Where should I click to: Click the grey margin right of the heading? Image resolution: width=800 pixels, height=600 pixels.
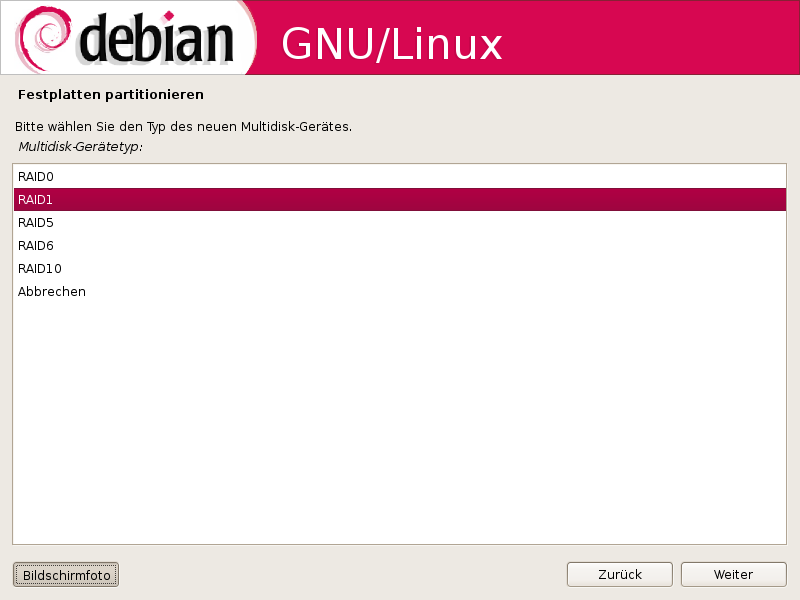click(500, 95)
